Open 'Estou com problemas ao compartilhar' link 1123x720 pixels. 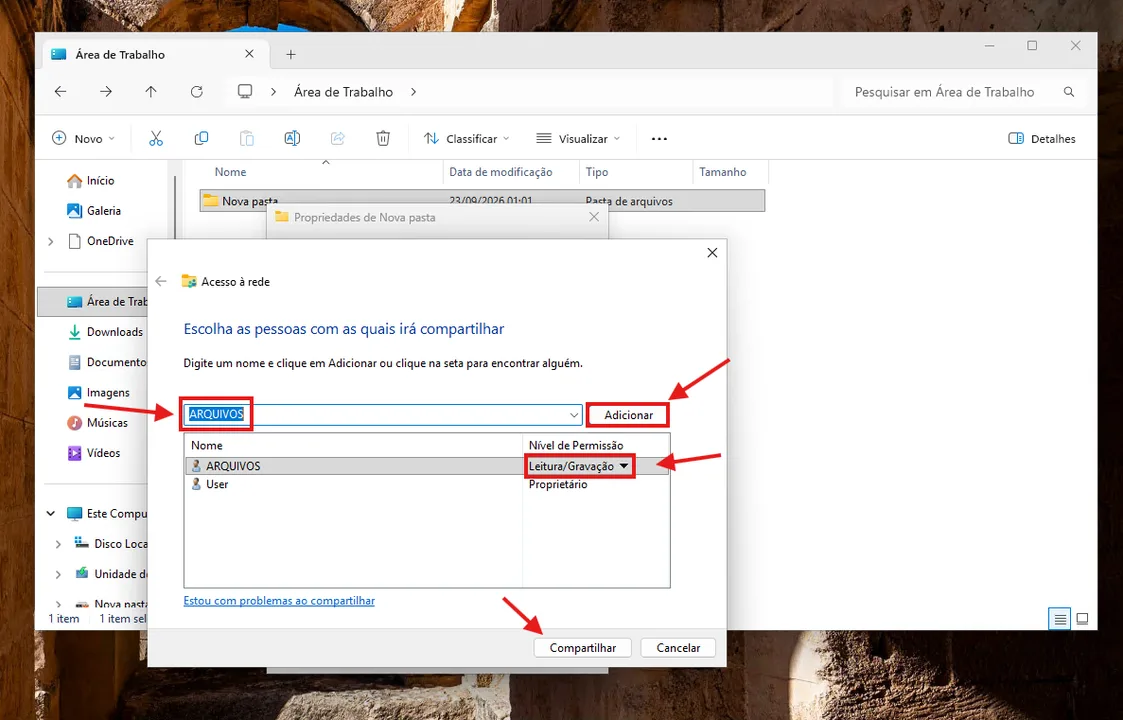click(279, 600)
